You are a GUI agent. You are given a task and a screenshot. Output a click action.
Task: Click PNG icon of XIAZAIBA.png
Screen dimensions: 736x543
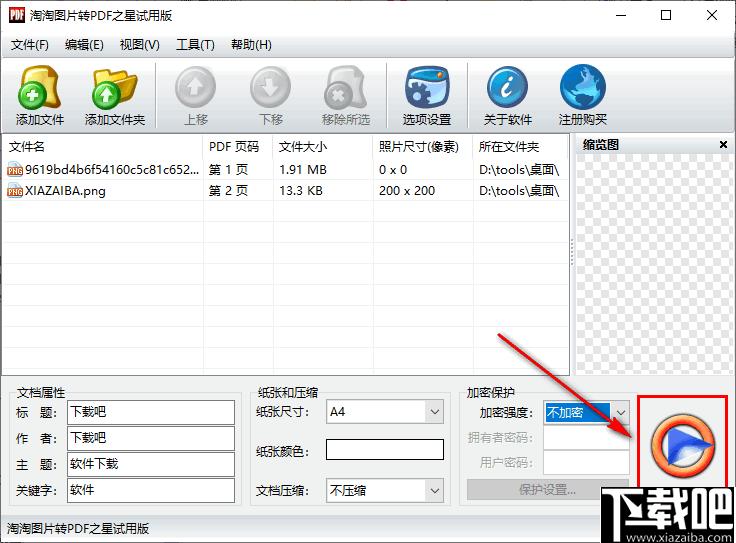pos(15,191)
